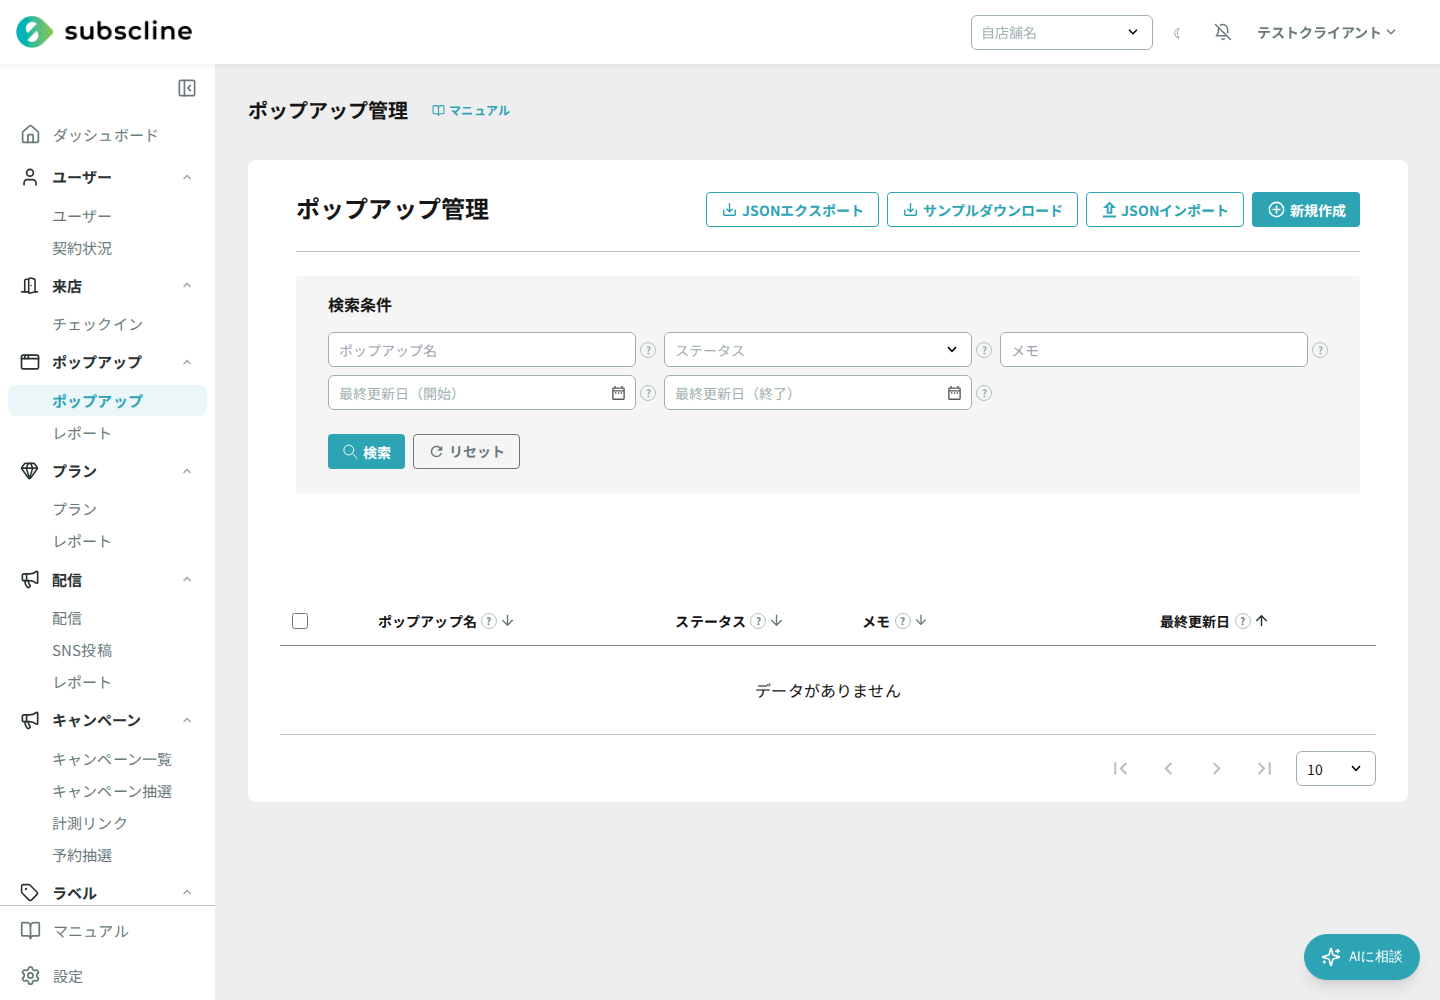Collapse the キャンペーン sidebar section
The image size is (1440, 1000).
tap(187, 720)
